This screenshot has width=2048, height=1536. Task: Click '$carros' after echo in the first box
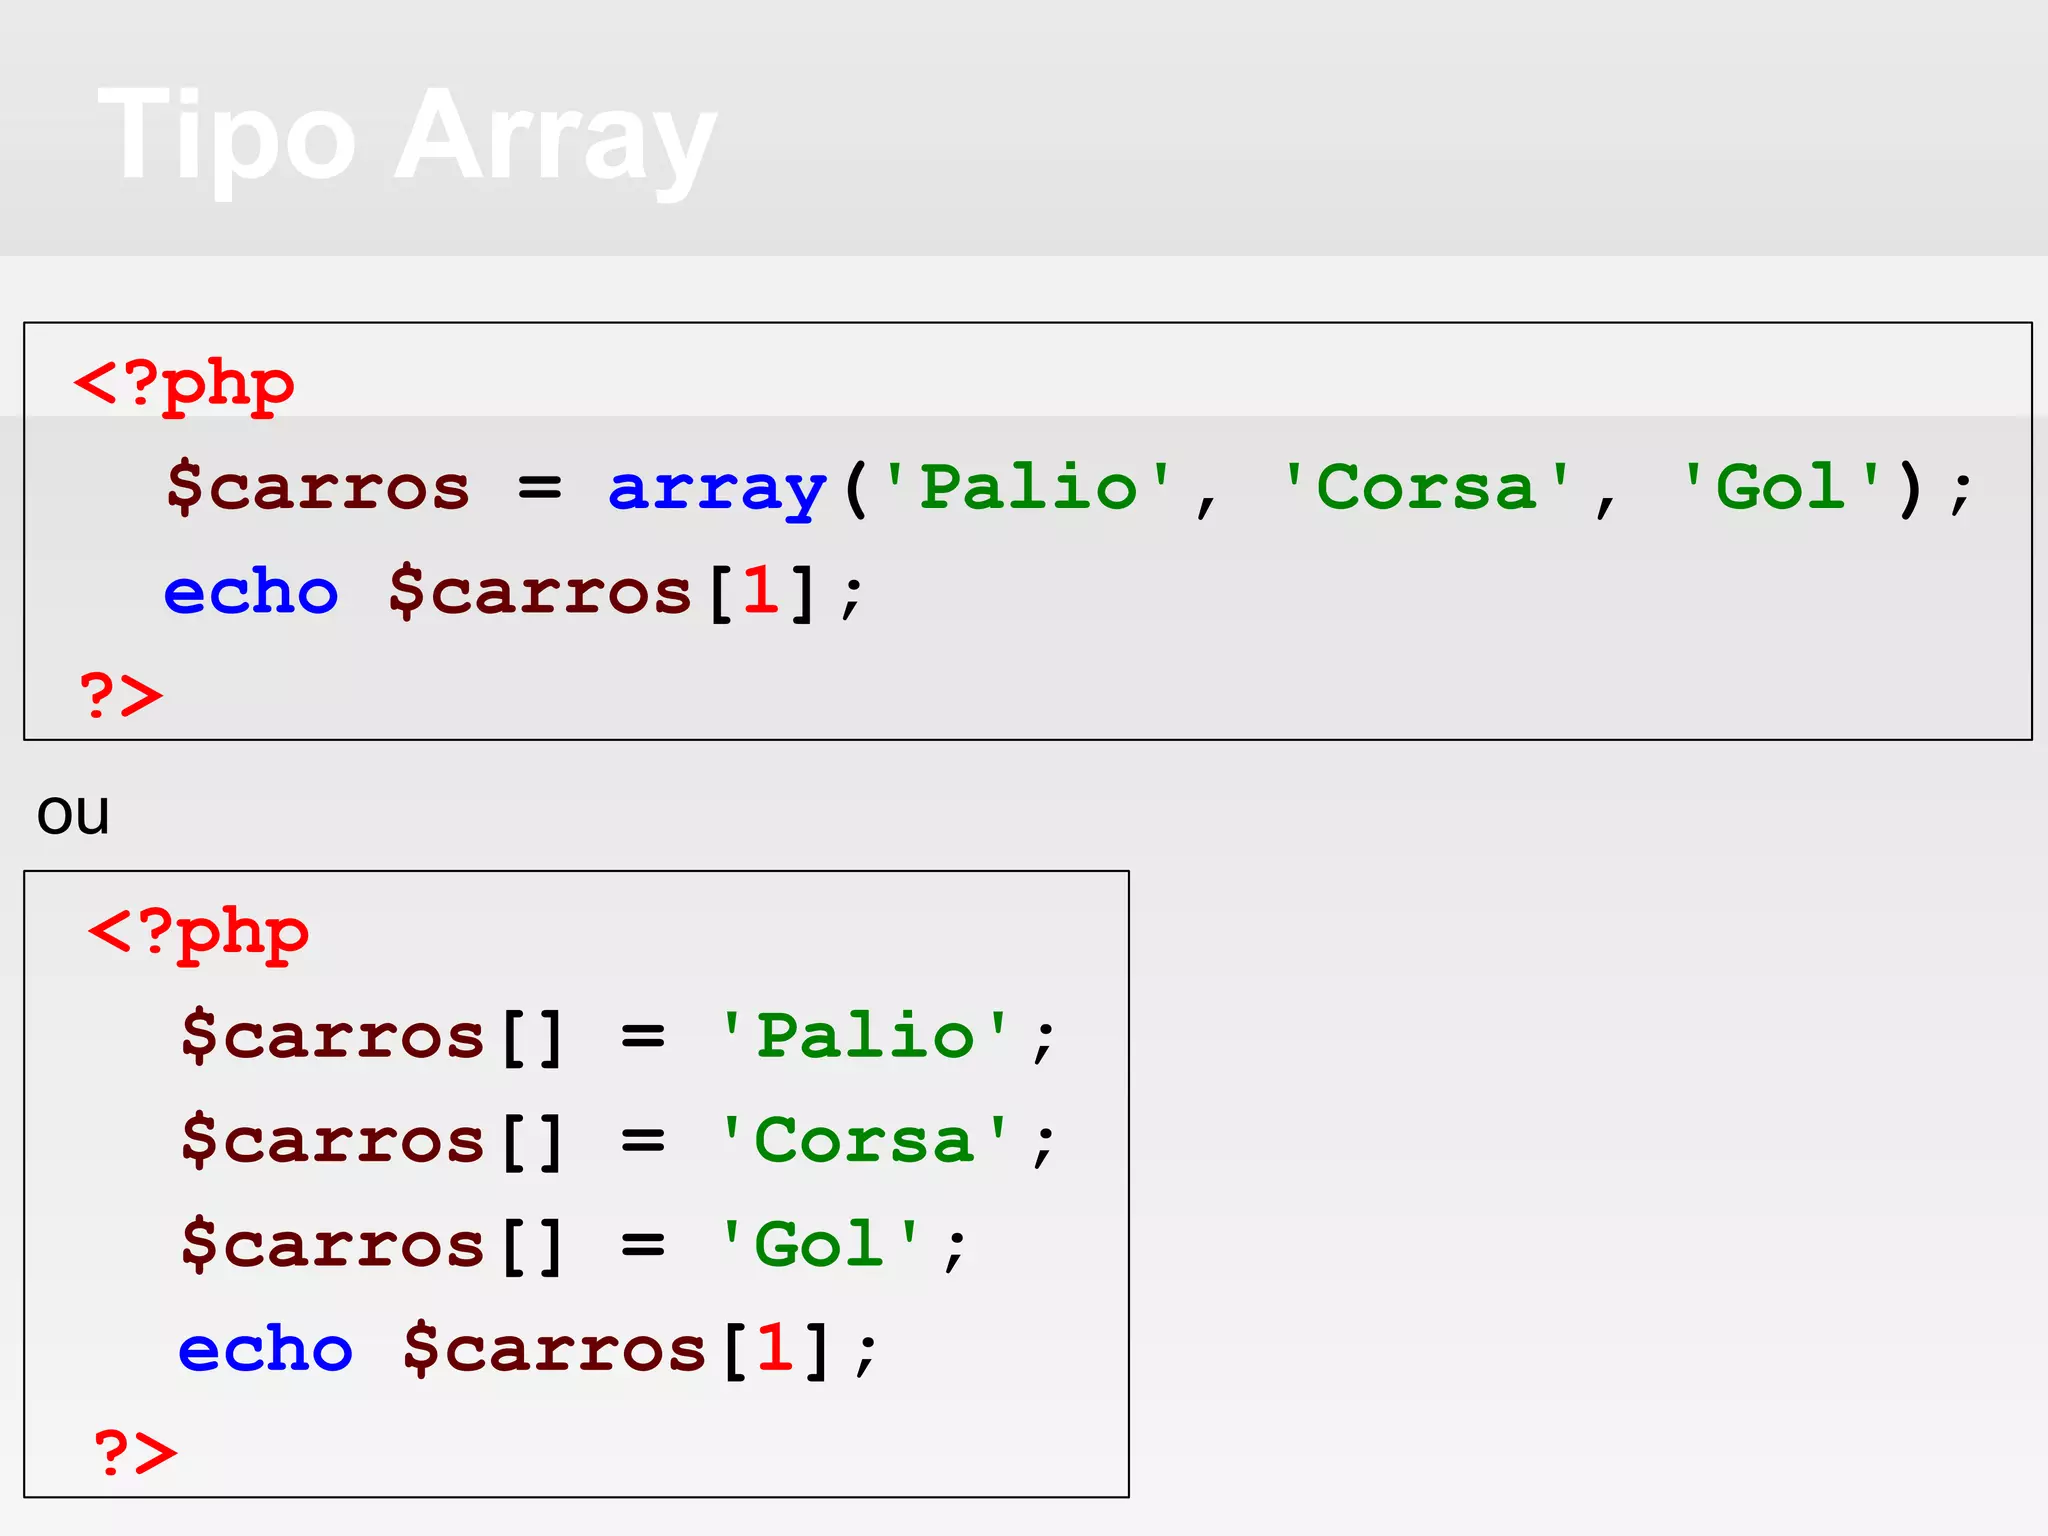click(x=540, y=592)
